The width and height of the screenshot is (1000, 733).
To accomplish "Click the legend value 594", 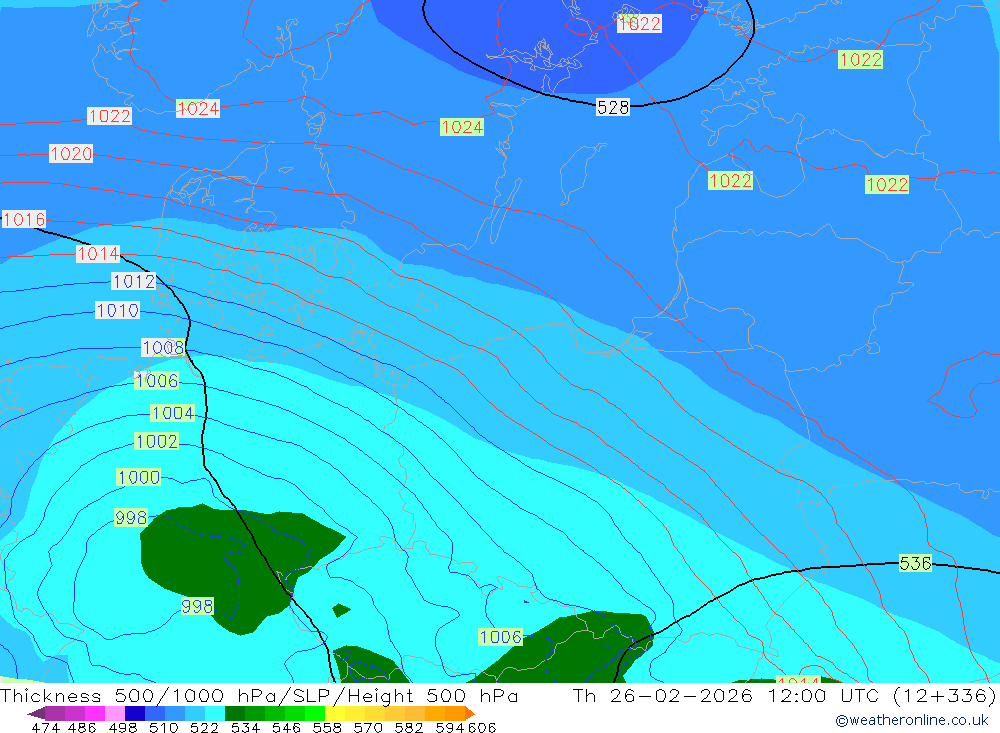I will (x=450, y=727).
